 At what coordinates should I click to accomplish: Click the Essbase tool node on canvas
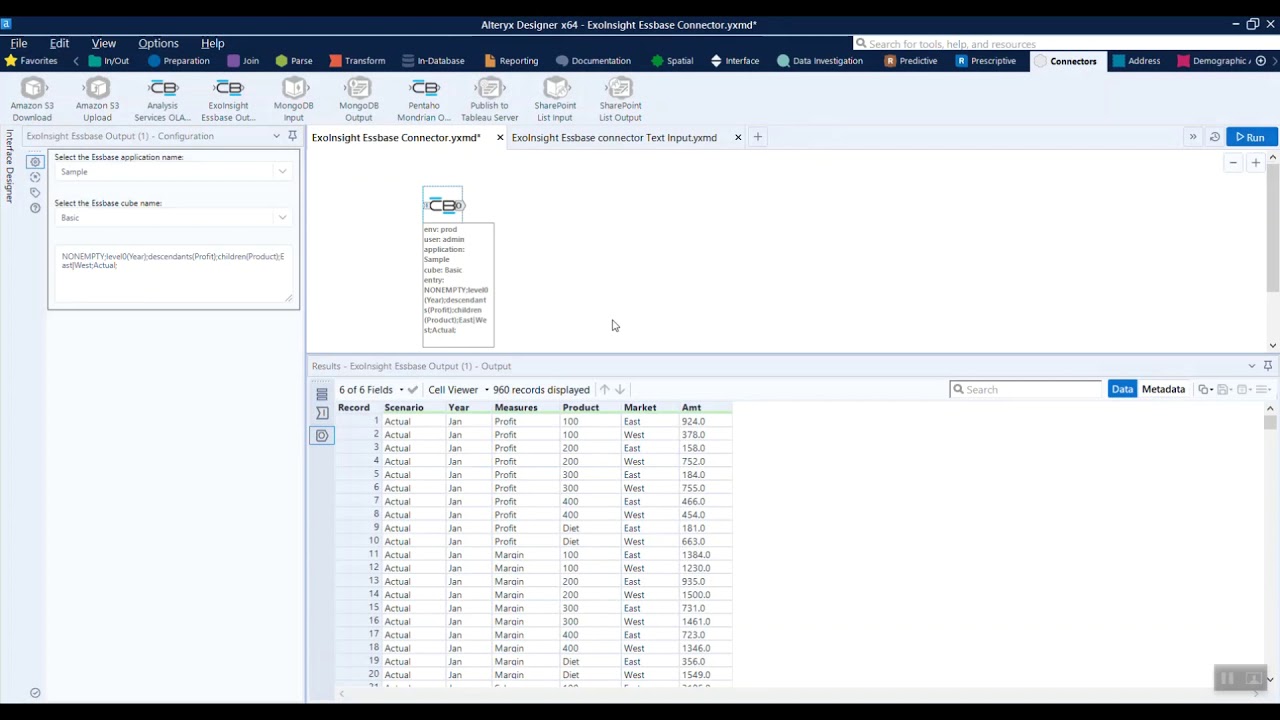443,205
